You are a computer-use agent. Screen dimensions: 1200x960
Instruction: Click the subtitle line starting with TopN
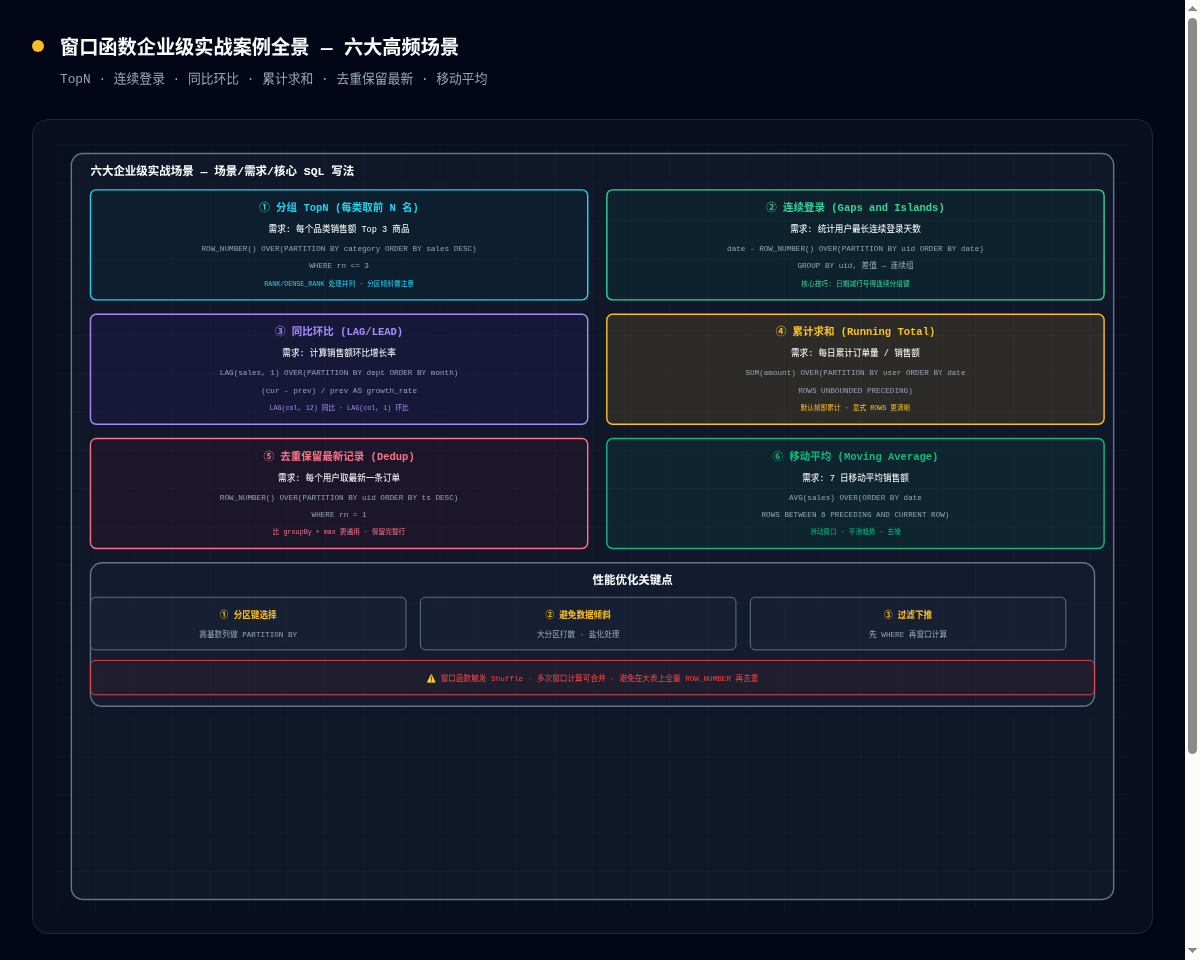(x=274, y=79)
